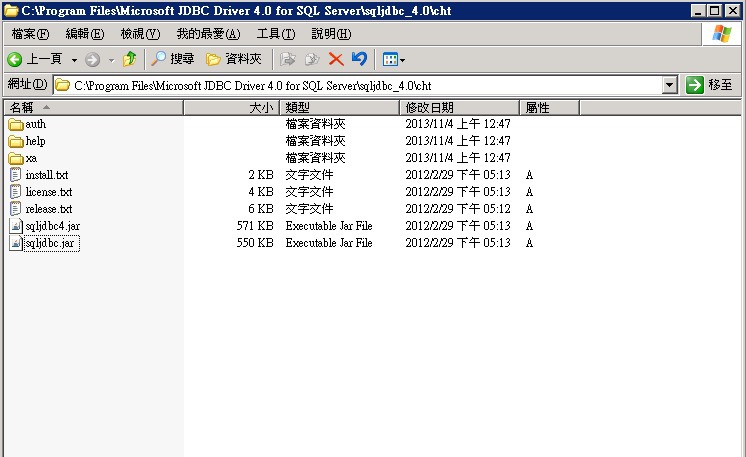Click the 550 KB size value
Viewport: 746px width, 457px height.
(x=255, y=243)
